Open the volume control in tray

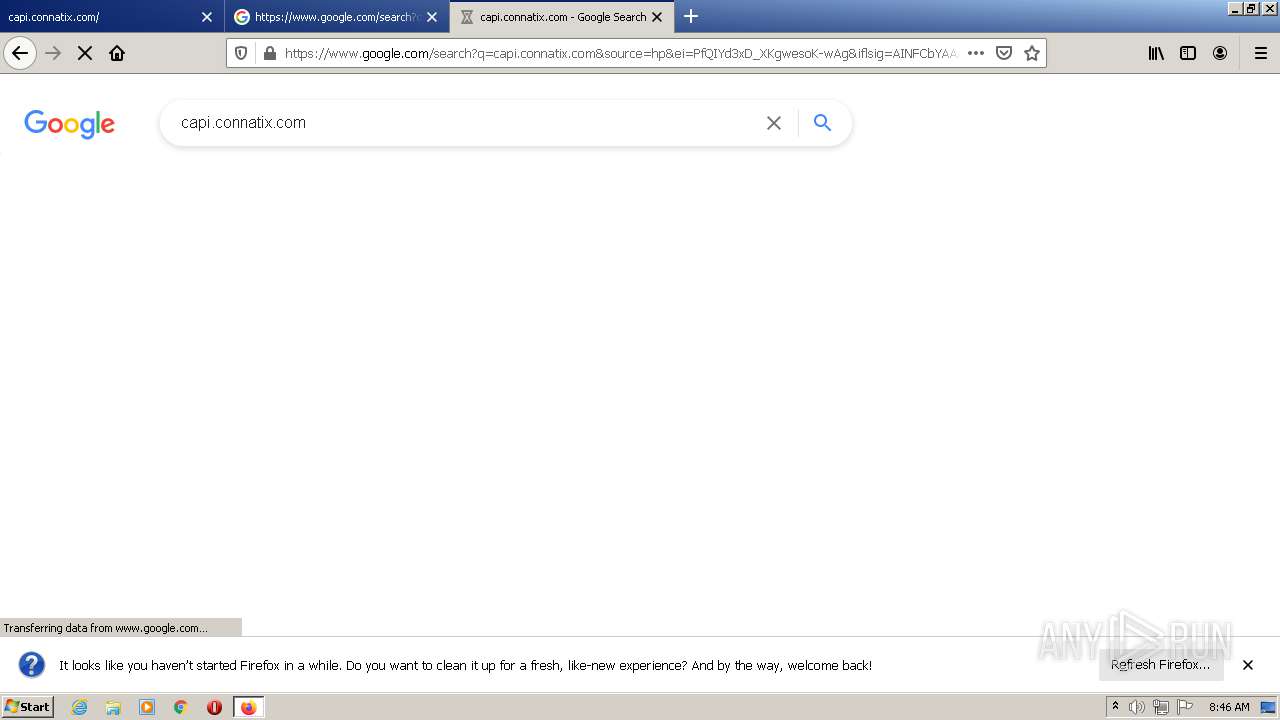click(x=1137, y=707)
